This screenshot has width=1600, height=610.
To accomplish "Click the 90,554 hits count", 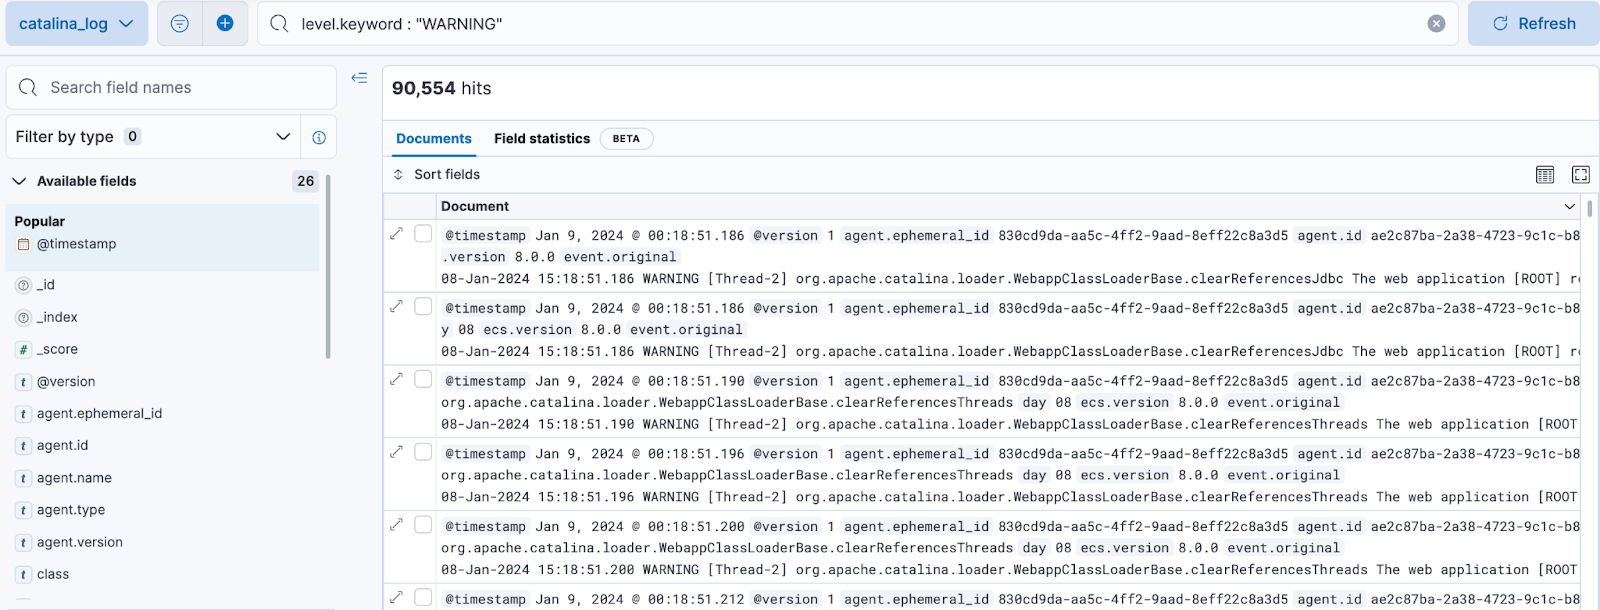I will coord(441,88).
